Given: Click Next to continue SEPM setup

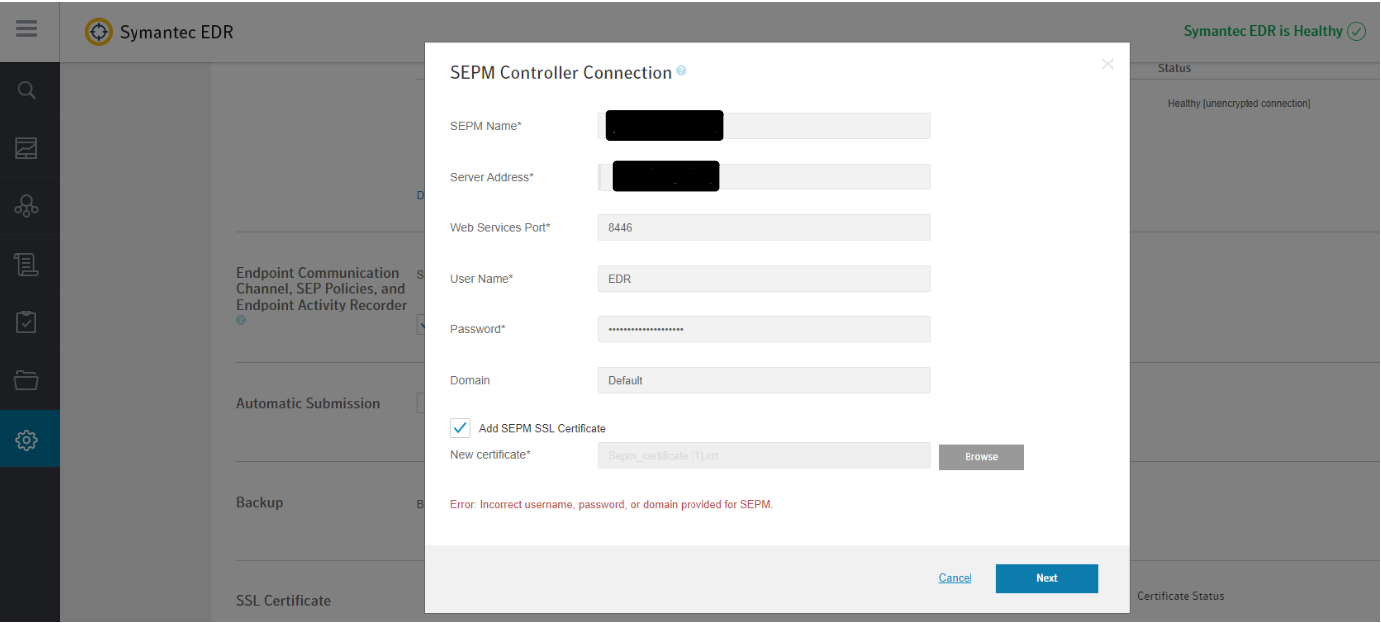Looking at the screenshot, I should click(1047, 578).
